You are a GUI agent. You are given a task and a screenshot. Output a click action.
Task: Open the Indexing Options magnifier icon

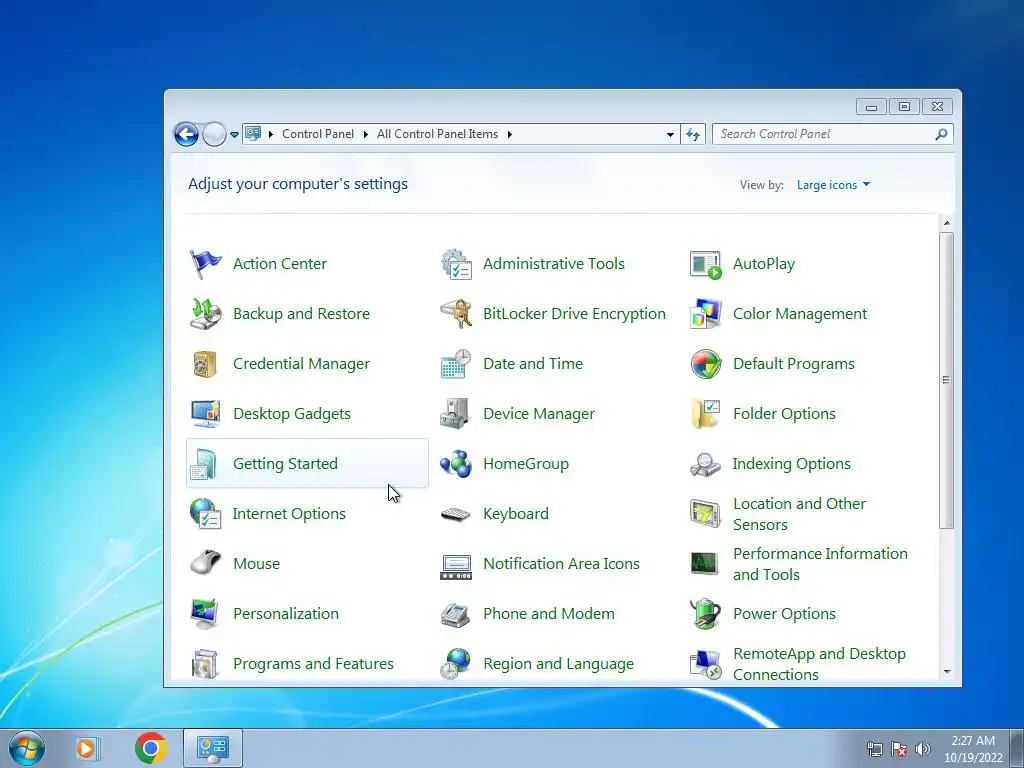(x=705, y=464)
